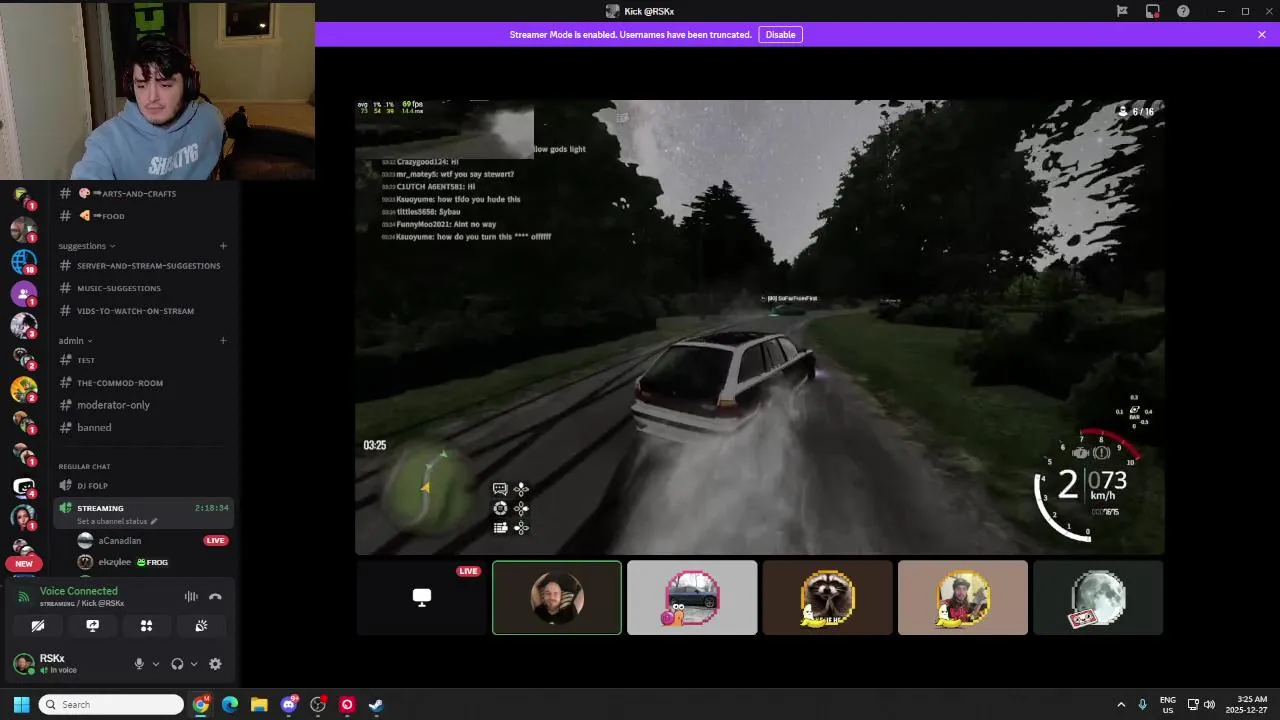Open the Discord inbox icon
This screenshot has width=1280, height=720.
(x=1153, y=11)
